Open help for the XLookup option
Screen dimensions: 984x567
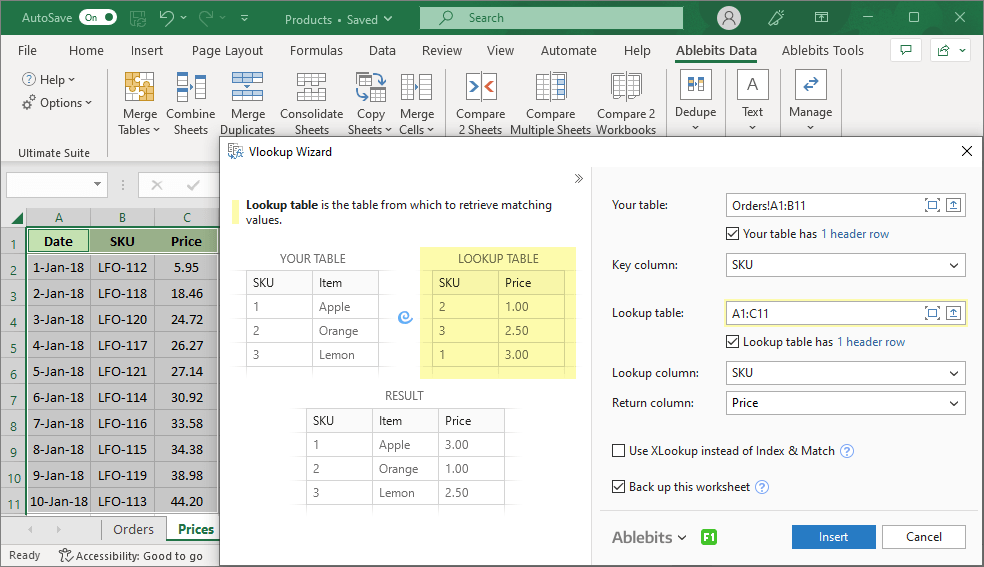[847, 451]
